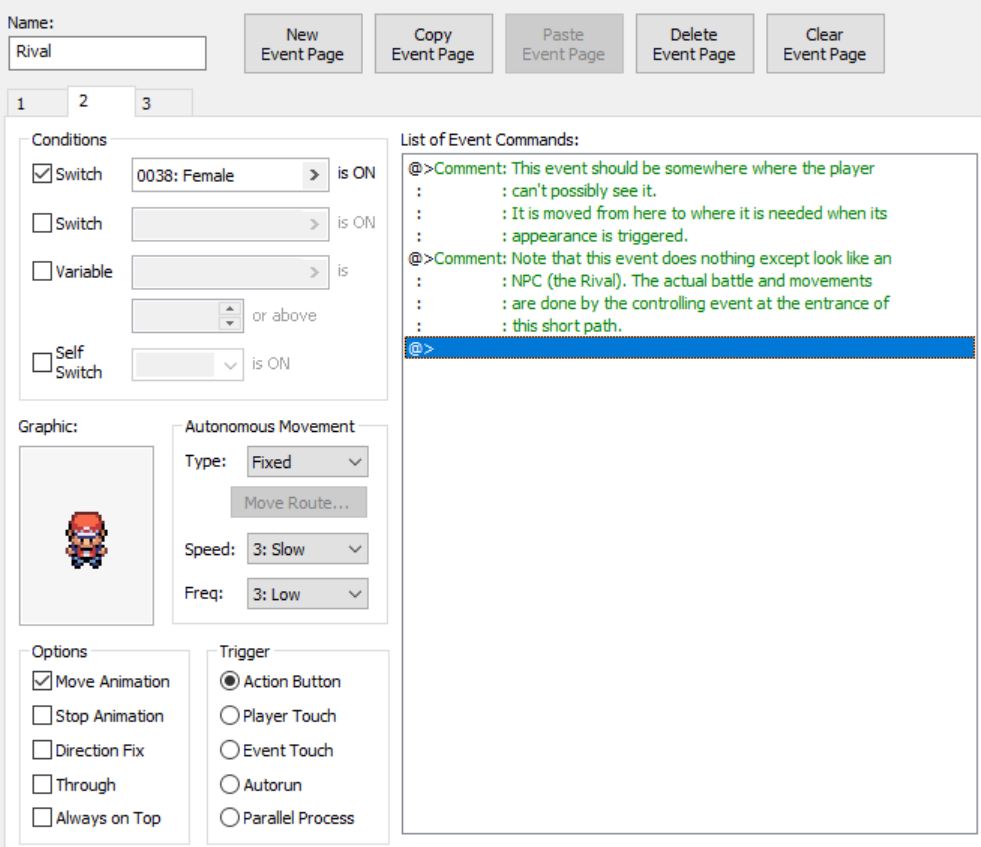
Task: Enable the Variable condition checkbox
Action: coord(42,272)
